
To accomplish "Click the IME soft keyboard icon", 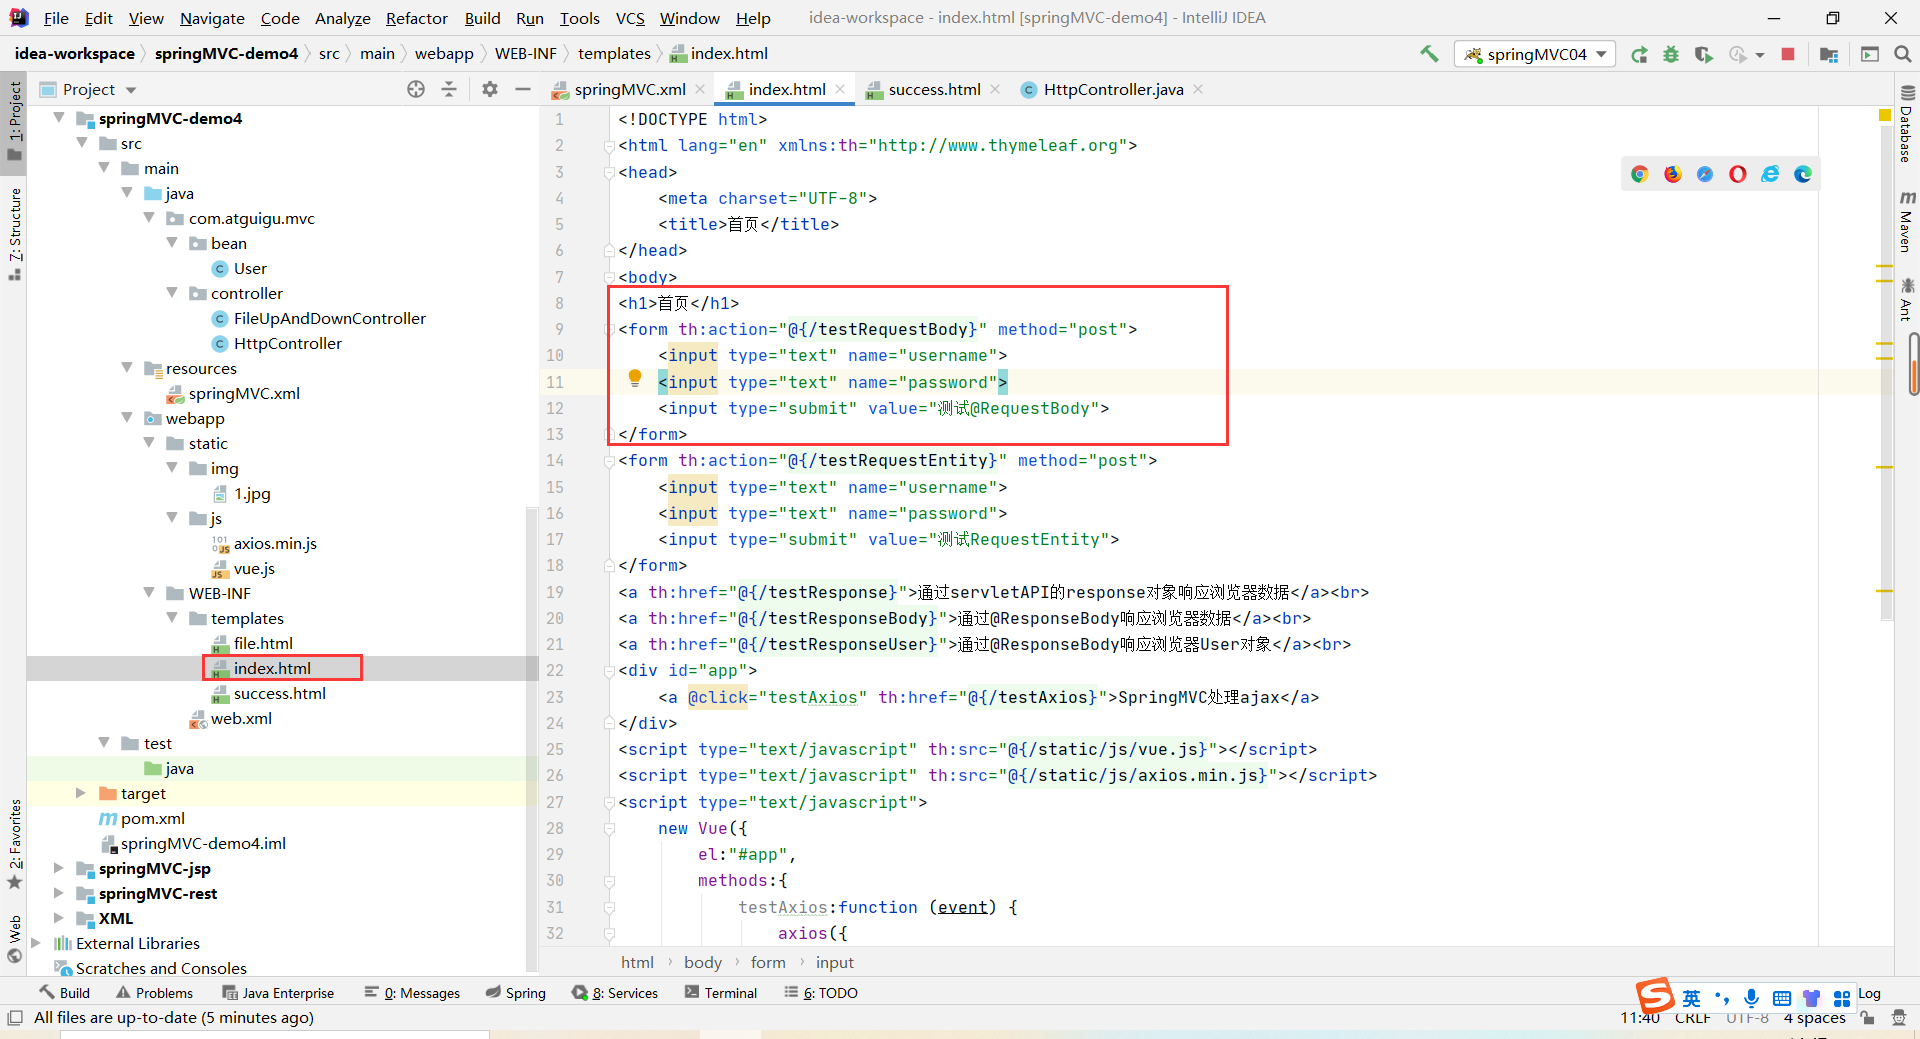I will 1781,998.
